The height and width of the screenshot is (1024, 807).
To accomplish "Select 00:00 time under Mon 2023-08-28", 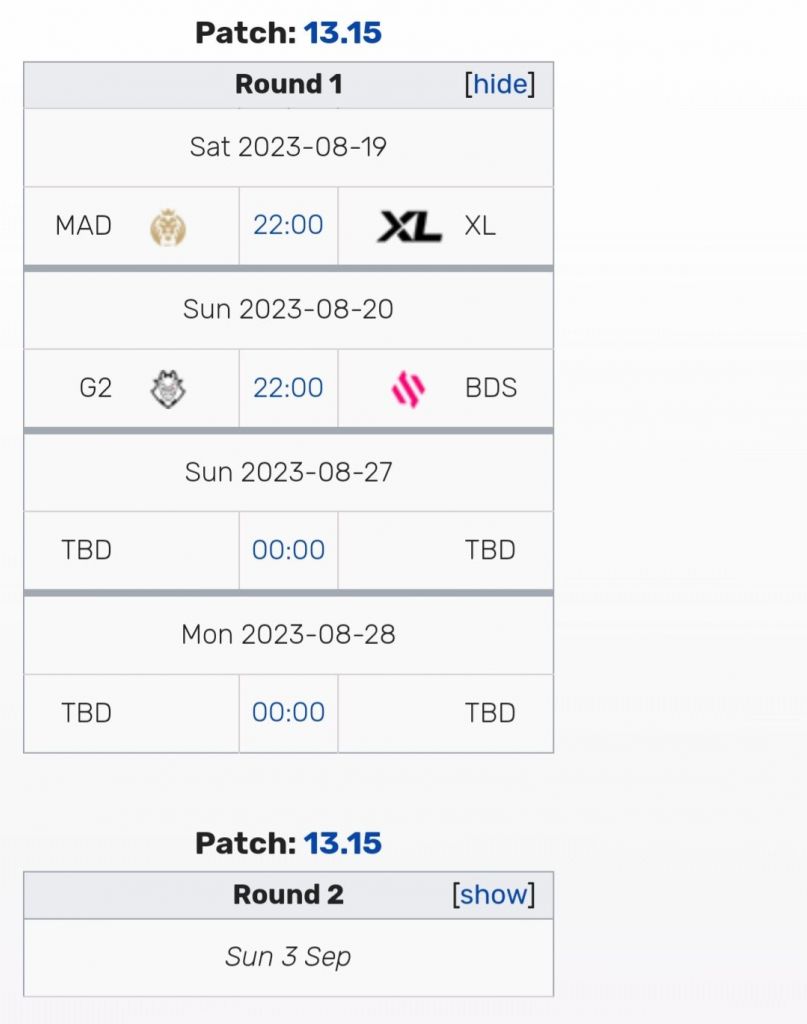I will coord(288,712).
